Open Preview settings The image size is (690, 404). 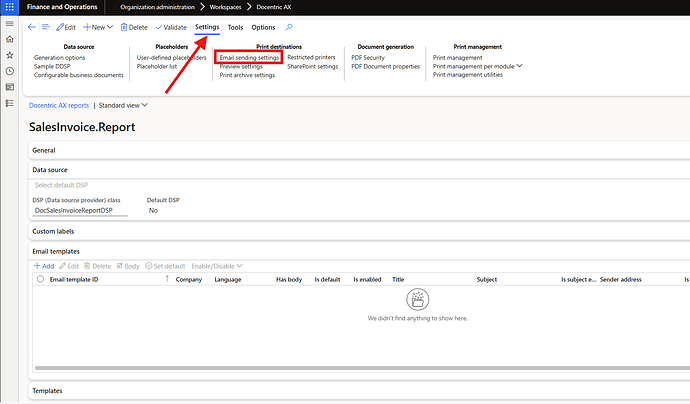point(241,66)
